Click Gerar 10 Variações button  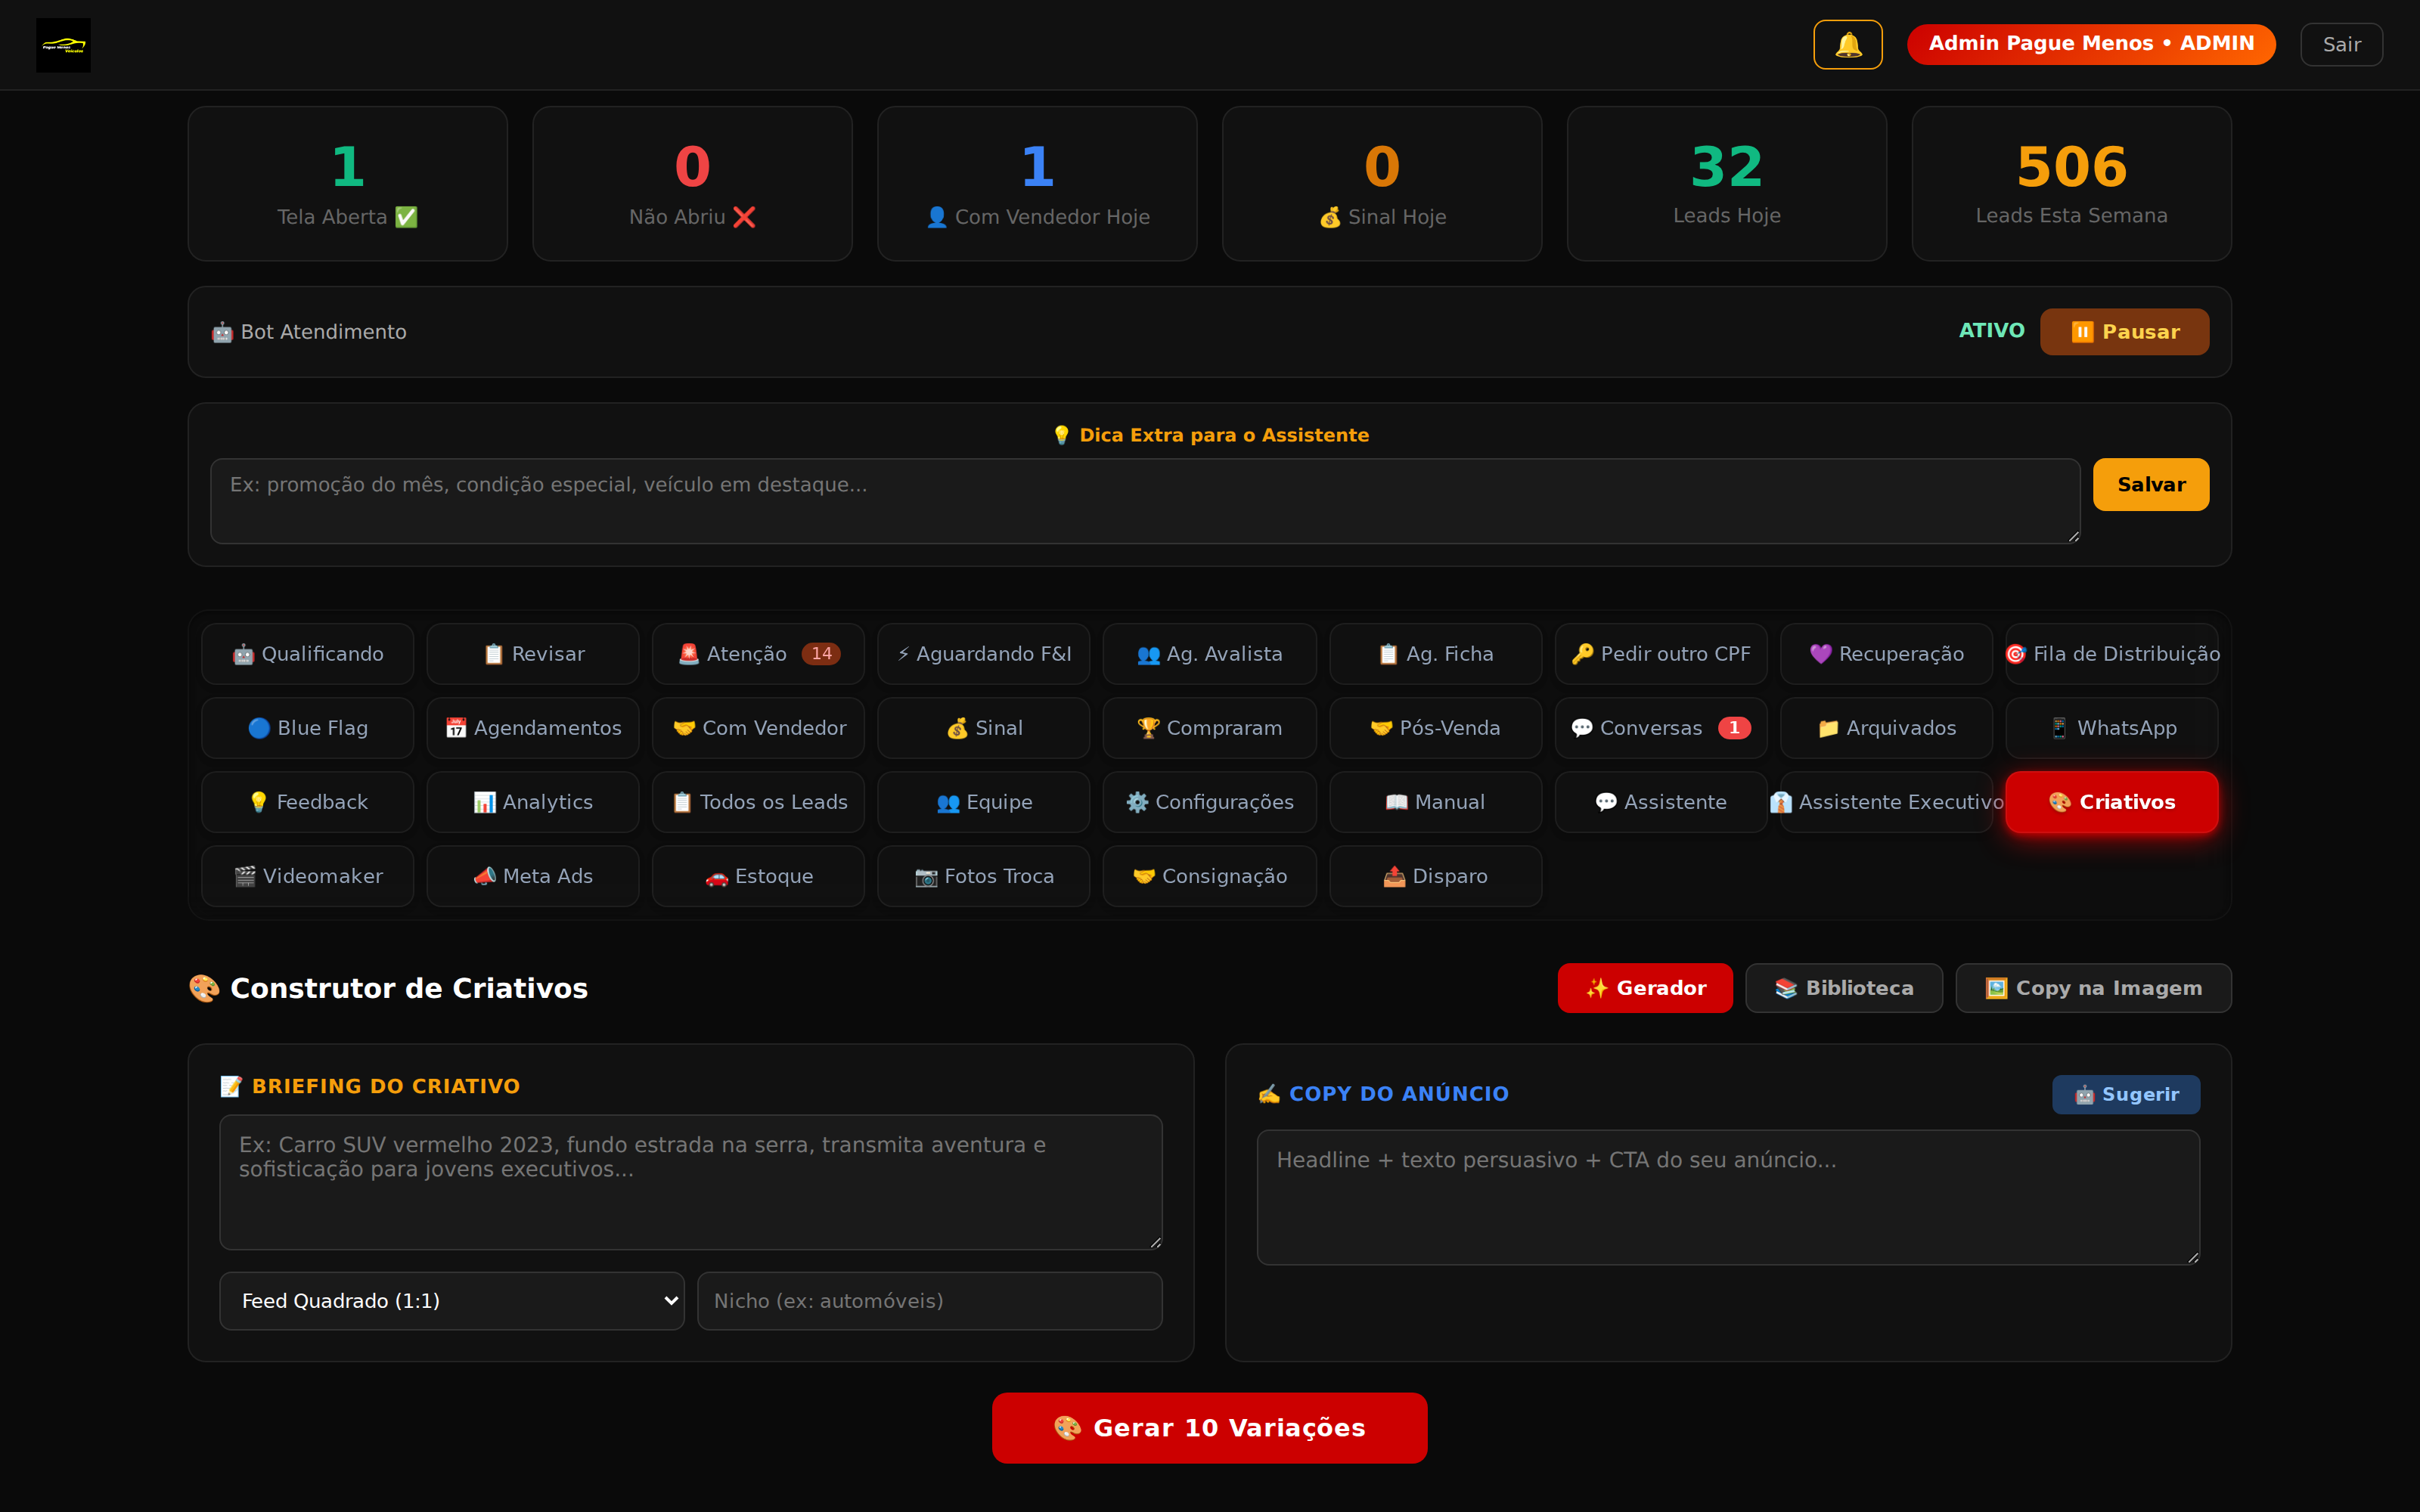(x=1209, y=1428)
